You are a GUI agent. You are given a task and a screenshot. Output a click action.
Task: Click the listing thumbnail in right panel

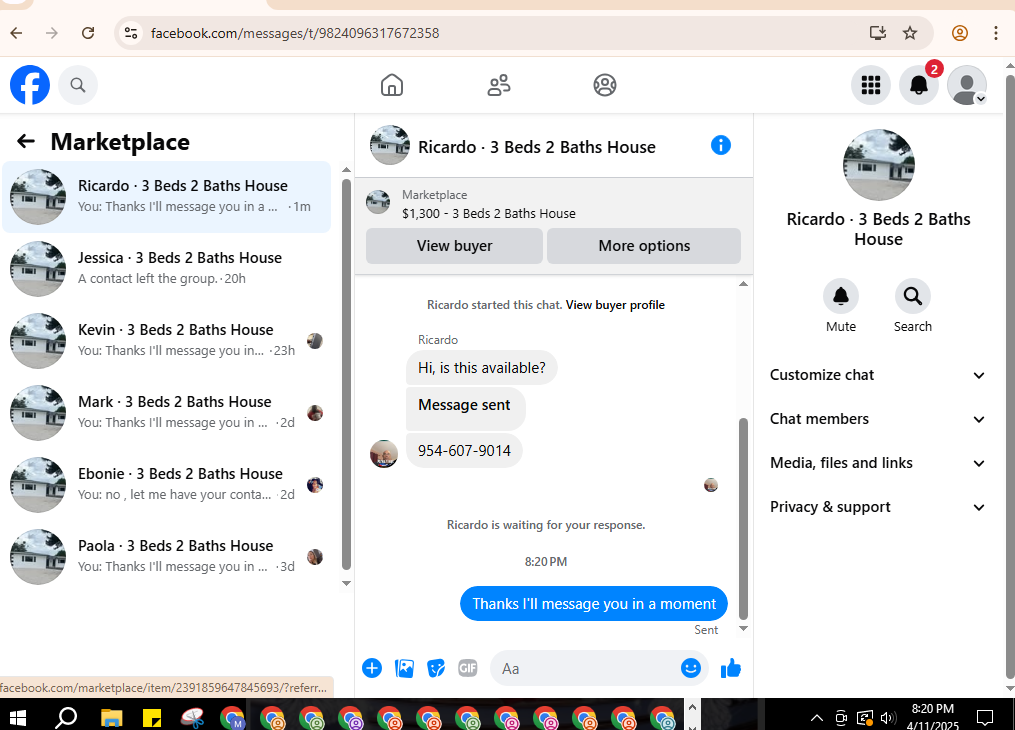(878, 164)
